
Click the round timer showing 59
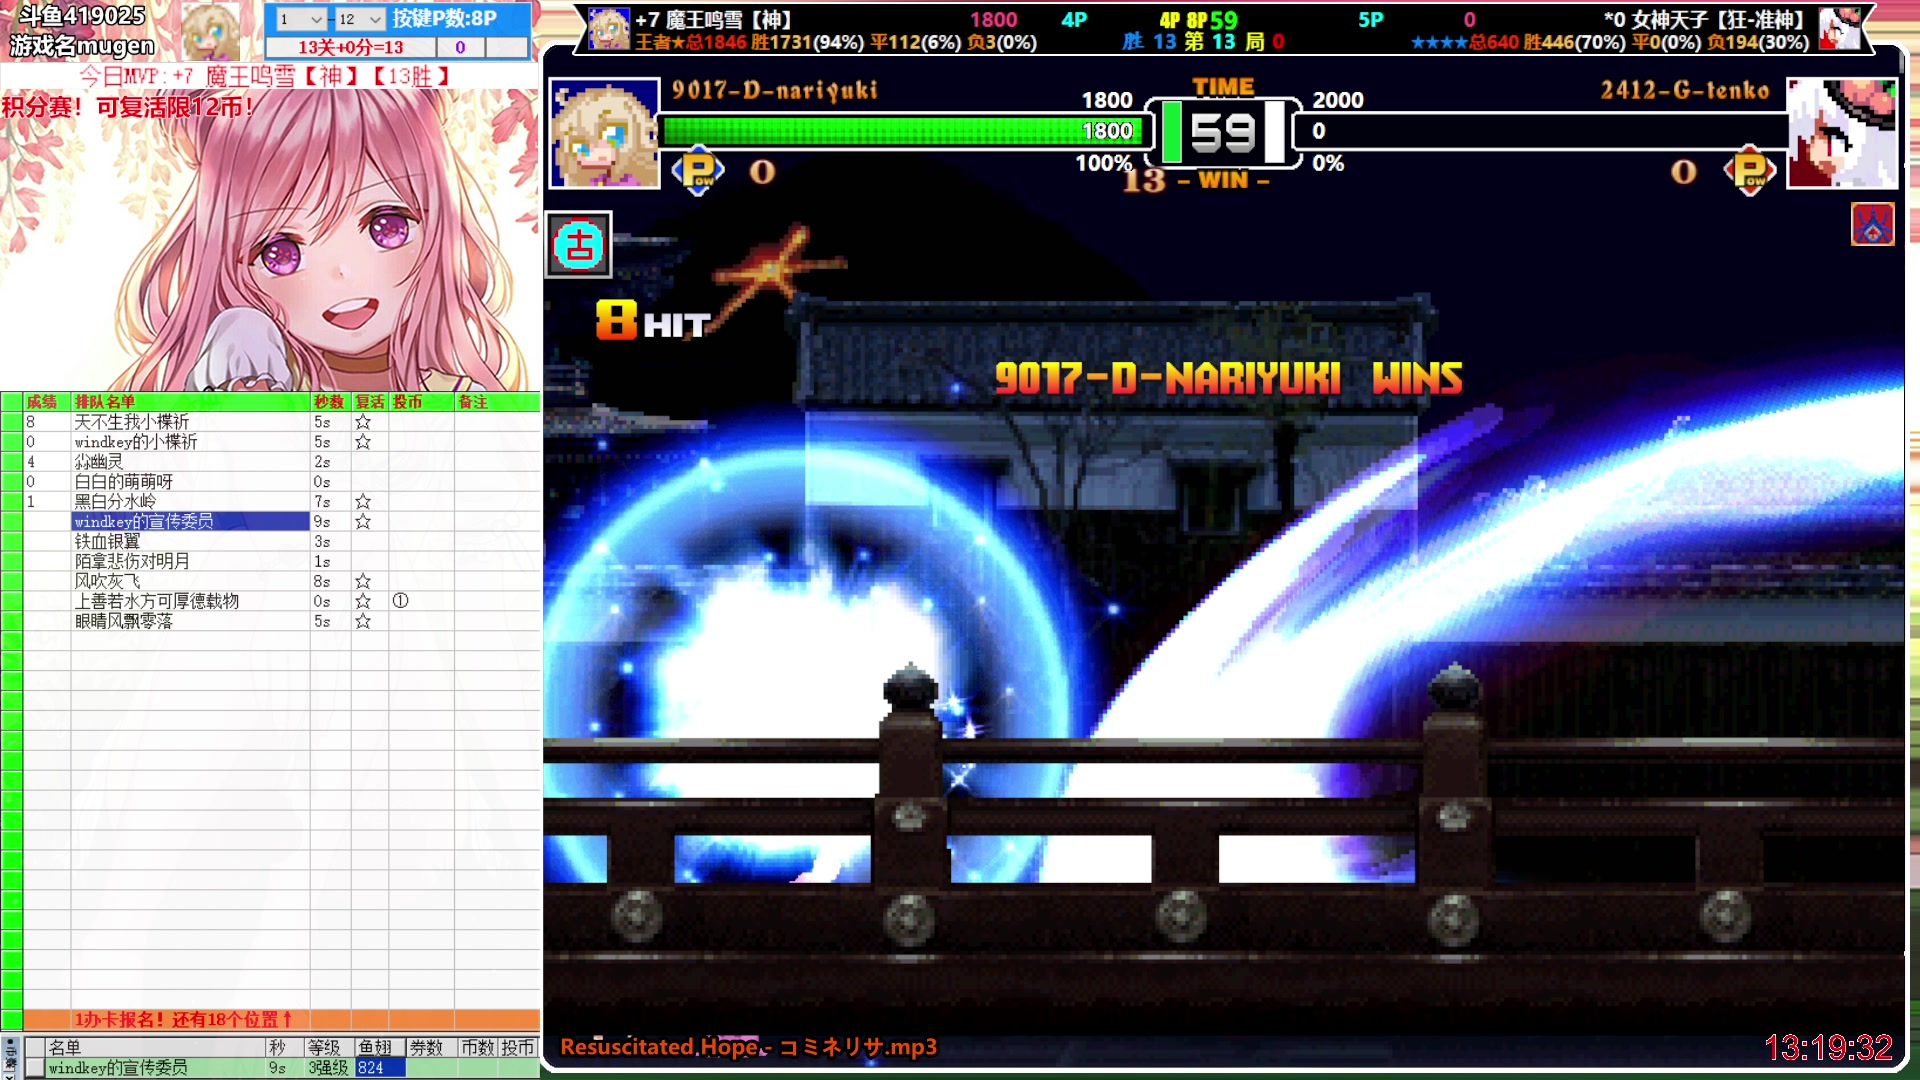coord(1222,132)
